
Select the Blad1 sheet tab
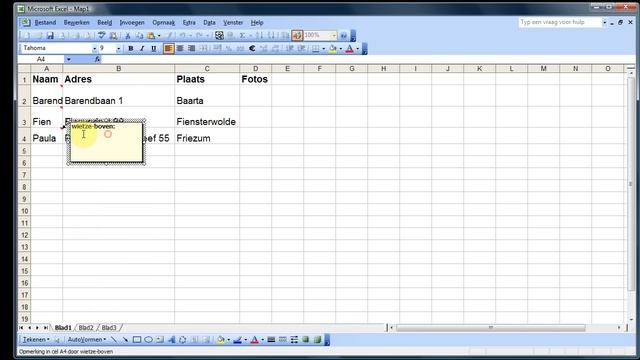(x=63, y=328)
